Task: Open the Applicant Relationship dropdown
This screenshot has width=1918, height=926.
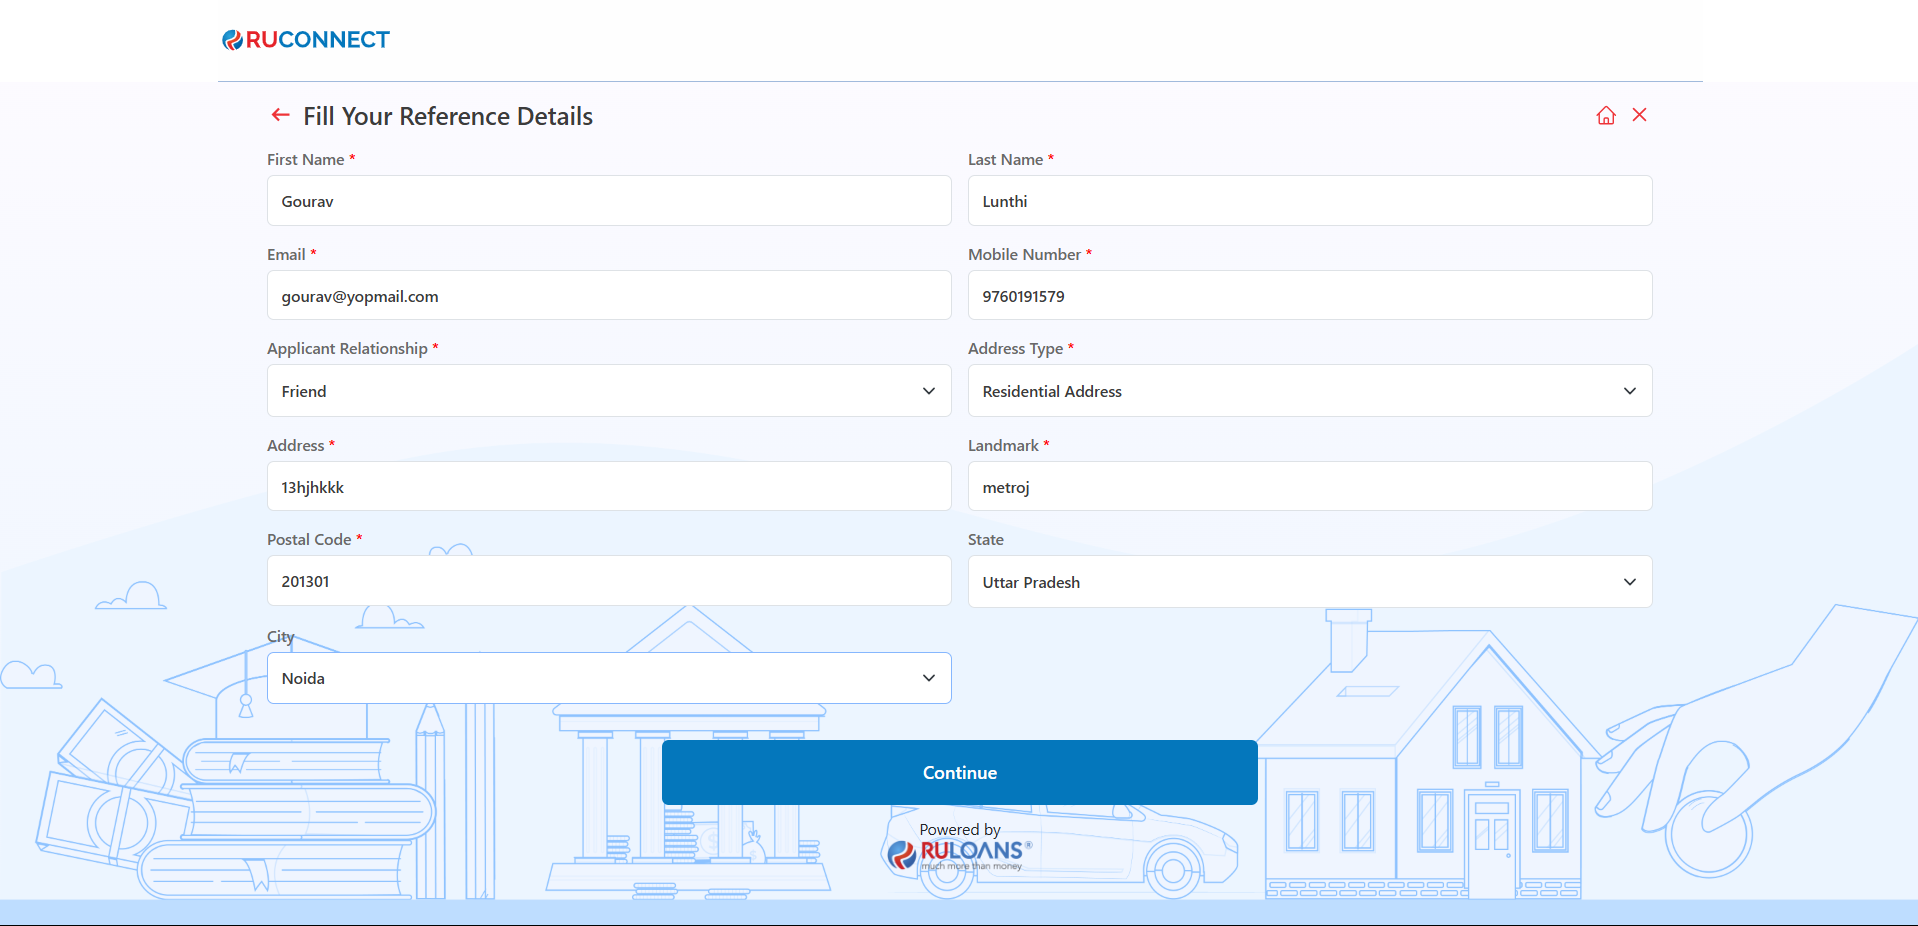Action: click(608, 391)
